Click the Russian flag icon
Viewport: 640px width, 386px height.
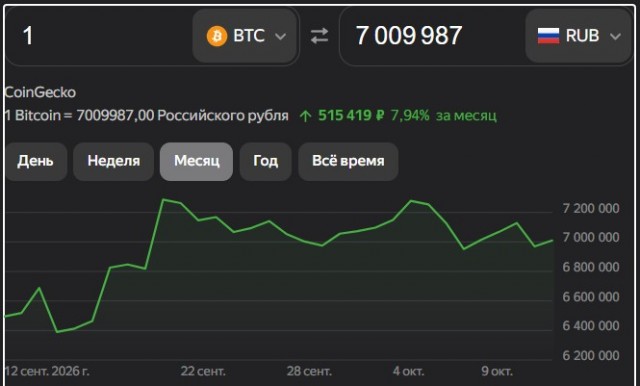tap(548, 36)
